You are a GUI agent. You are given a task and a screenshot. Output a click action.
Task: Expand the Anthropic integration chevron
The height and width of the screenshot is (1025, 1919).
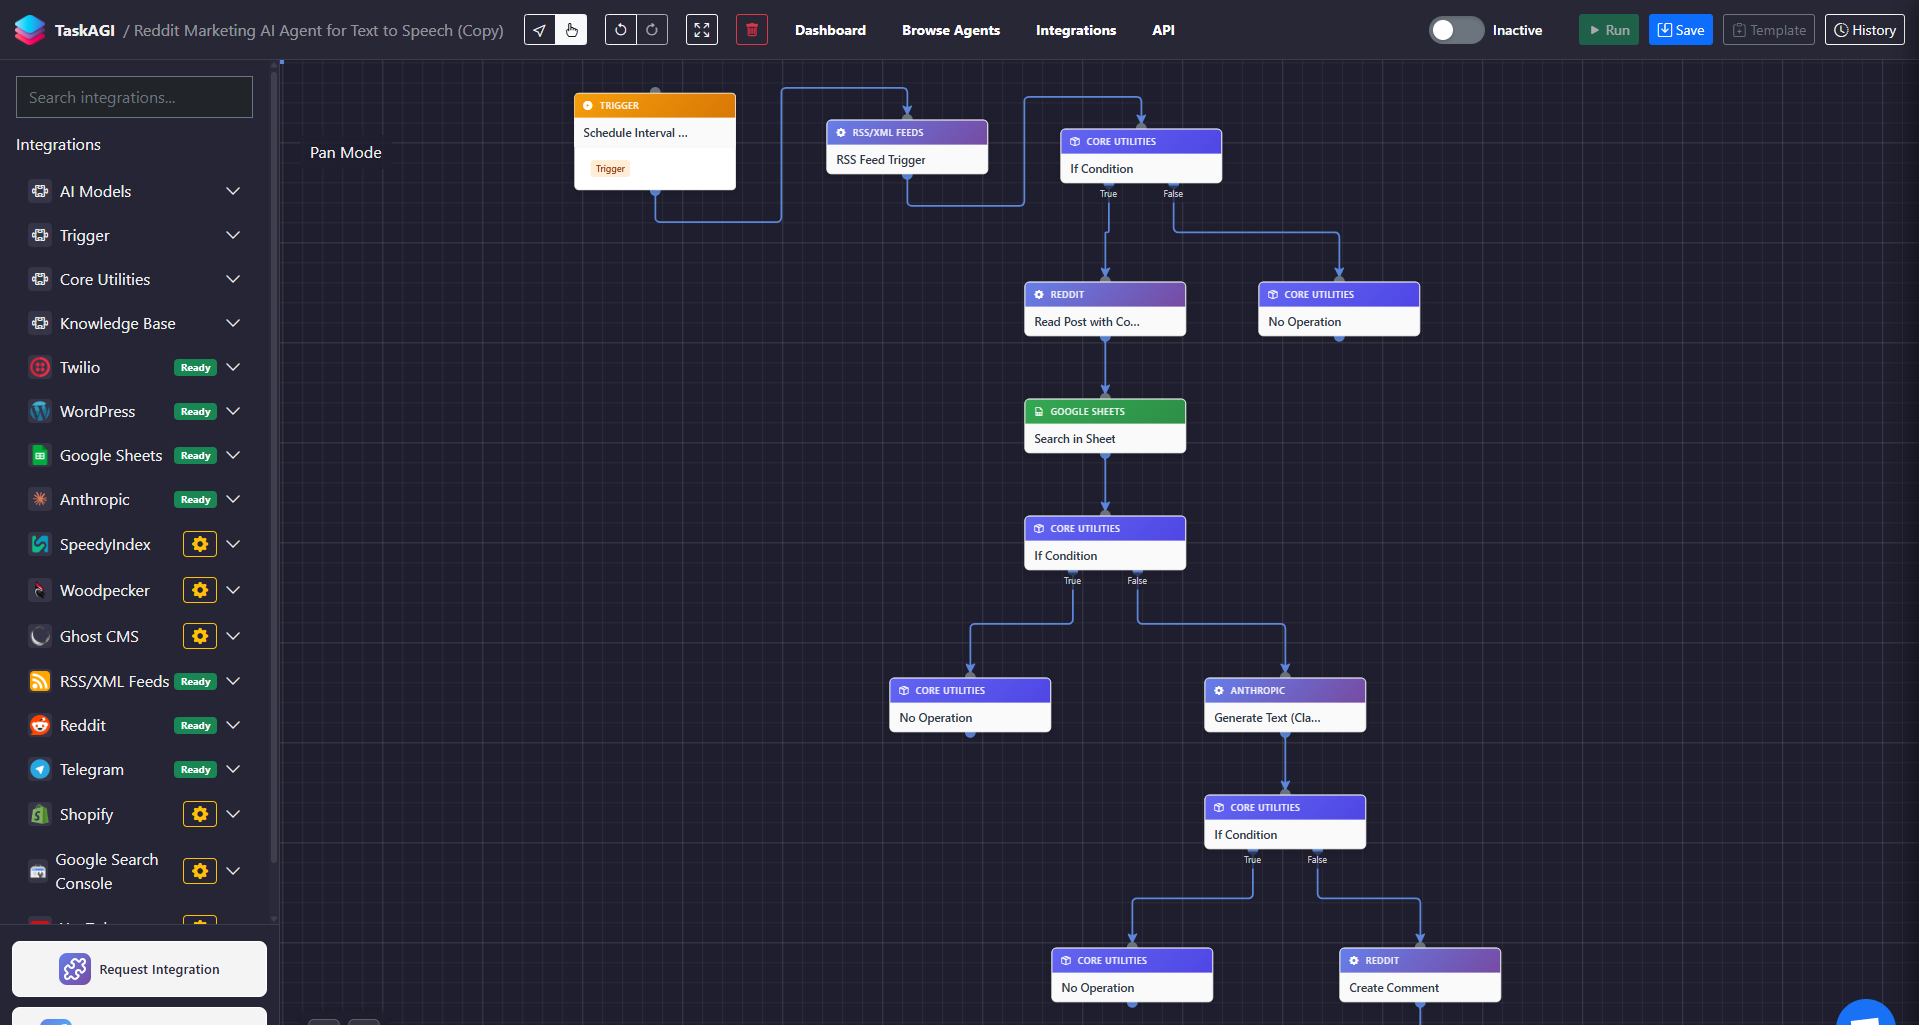(233, 499)
